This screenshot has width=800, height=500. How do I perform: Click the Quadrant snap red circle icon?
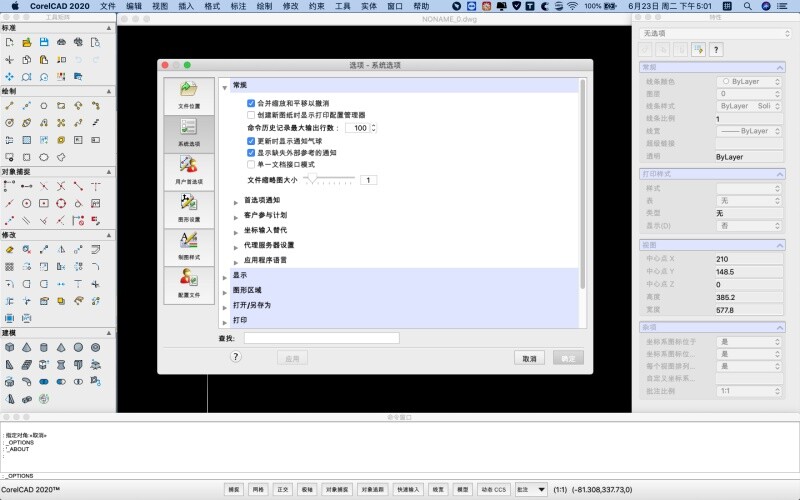coord(61,203)
